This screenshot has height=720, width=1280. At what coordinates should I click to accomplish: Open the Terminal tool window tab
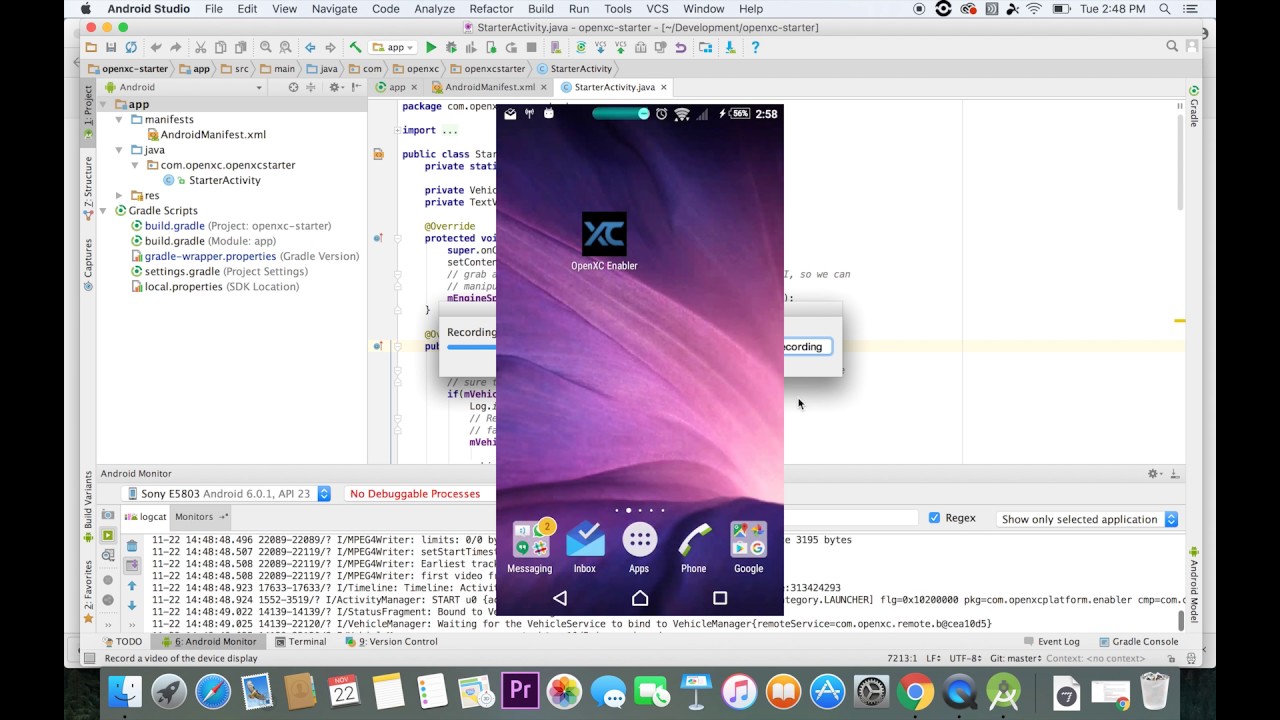(300, 642)
